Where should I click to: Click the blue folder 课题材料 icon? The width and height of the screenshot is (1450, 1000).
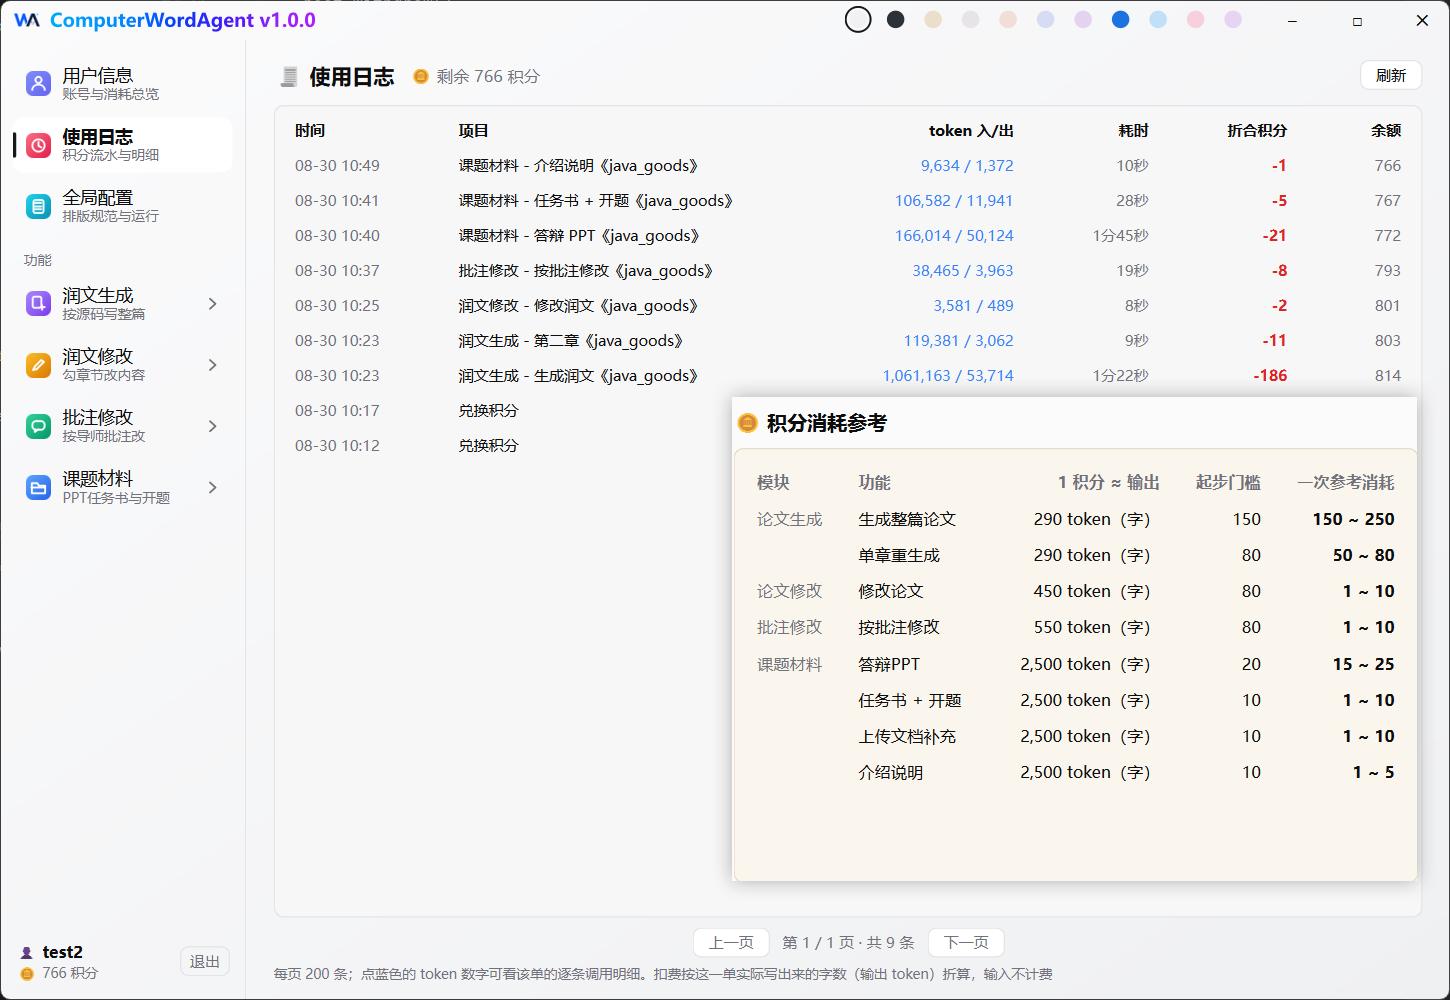pyautogui.click(x=38, y=488)
